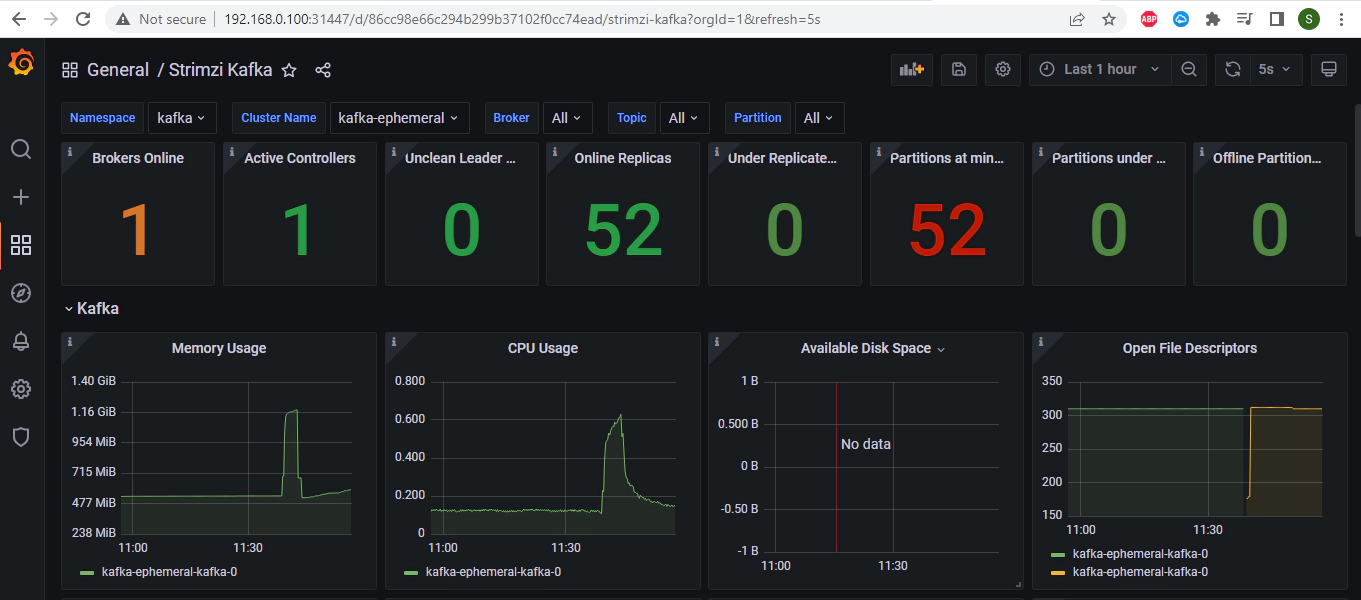The height and width of the screenshot is (600, 1361).
Task: Open the Adblock Plus extension icon
Action: coord(1150,19)
